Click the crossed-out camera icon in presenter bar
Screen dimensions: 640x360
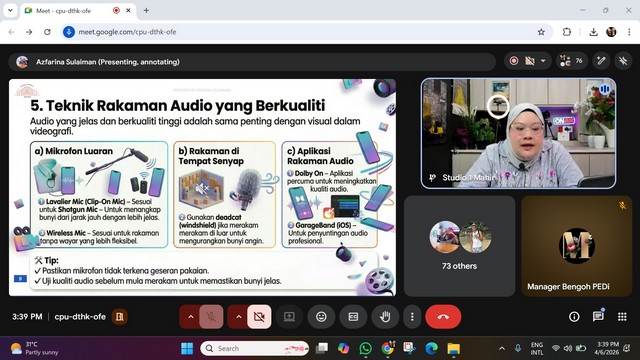530,61
